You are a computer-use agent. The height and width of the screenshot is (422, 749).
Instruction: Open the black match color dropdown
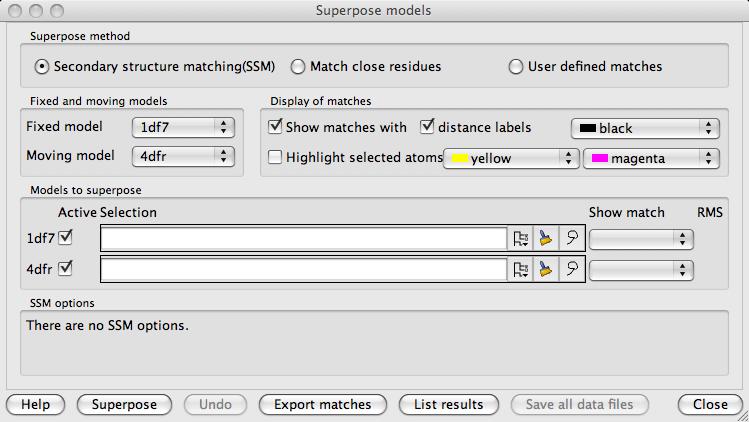[x=645, y=129]
